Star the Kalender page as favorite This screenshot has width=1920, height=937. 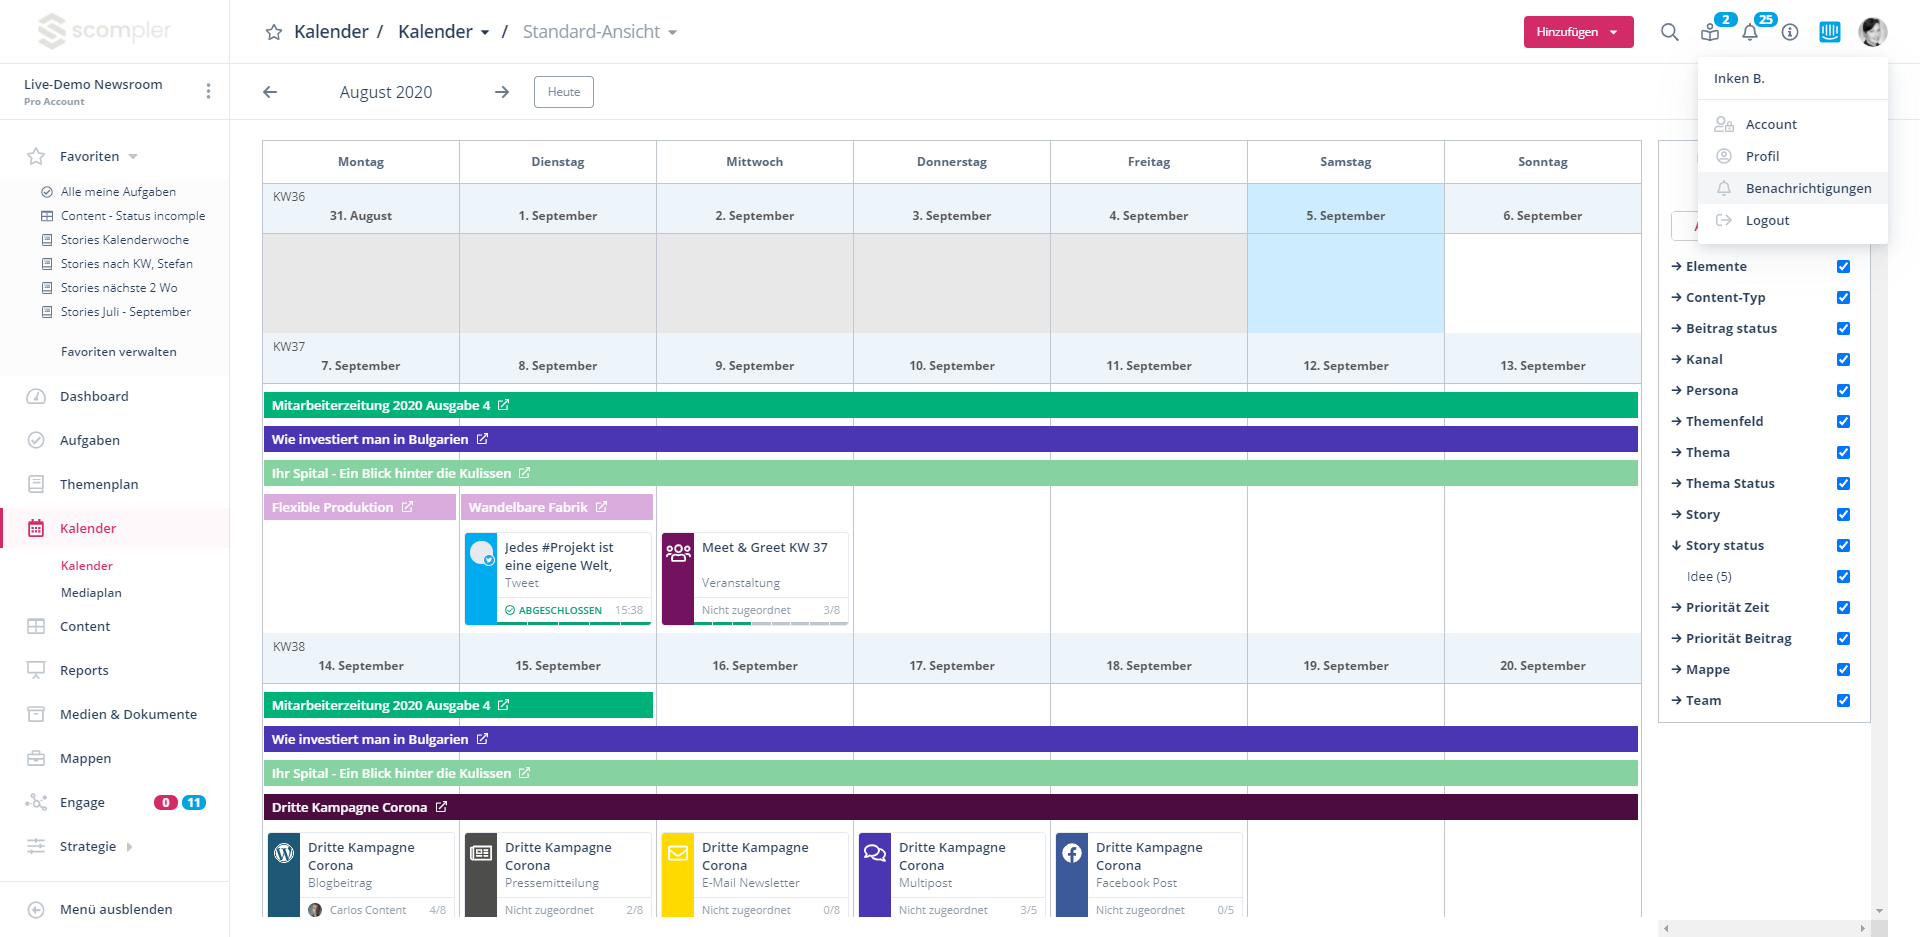(273, 32)
